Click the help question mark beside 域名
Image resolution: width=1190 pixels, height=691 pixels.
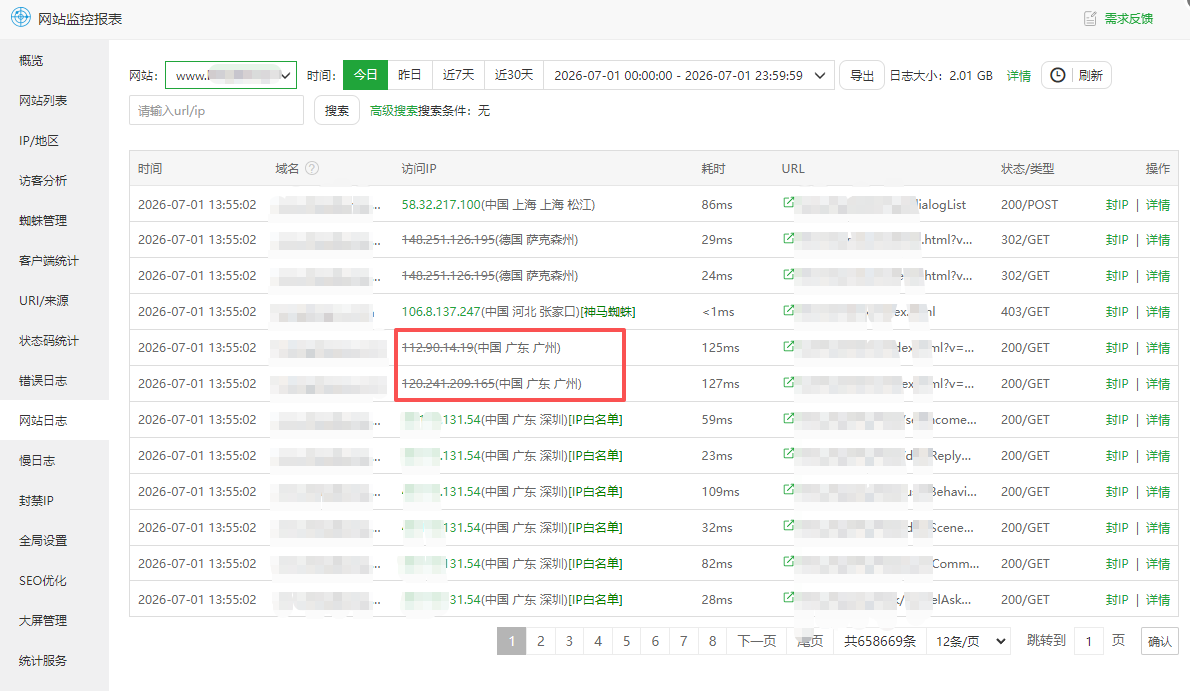(312, 169)
